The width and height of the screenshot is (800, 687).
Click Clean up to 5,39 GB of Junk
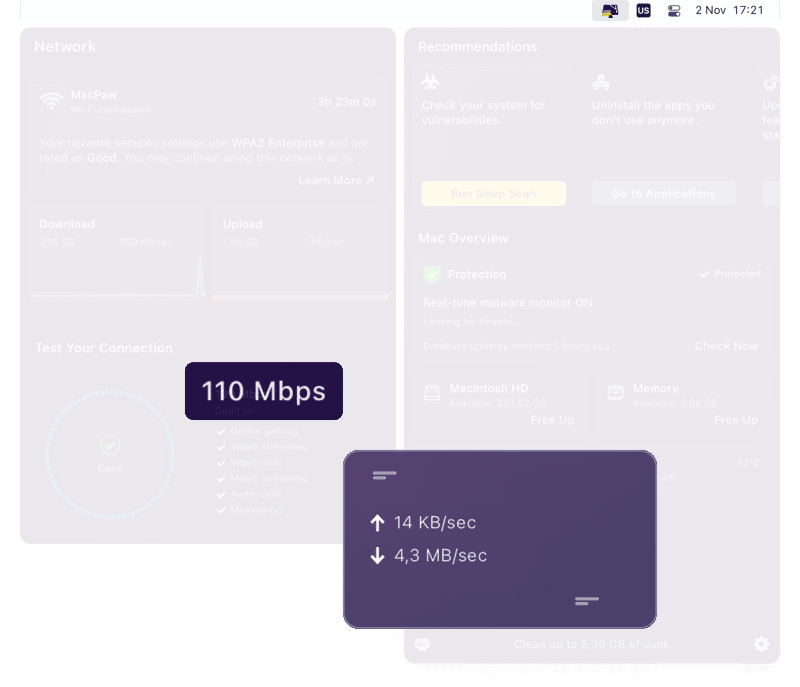(x=591, y=645)
